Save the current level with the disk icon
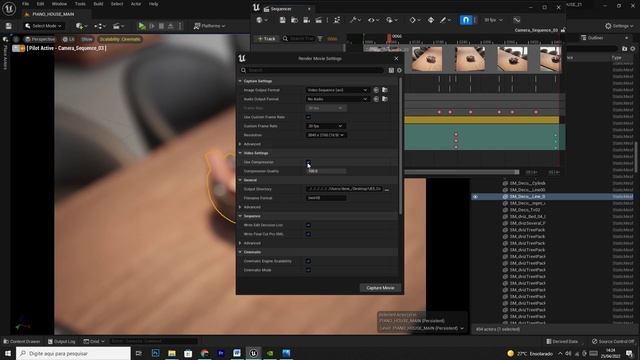 tap(9, 26)
